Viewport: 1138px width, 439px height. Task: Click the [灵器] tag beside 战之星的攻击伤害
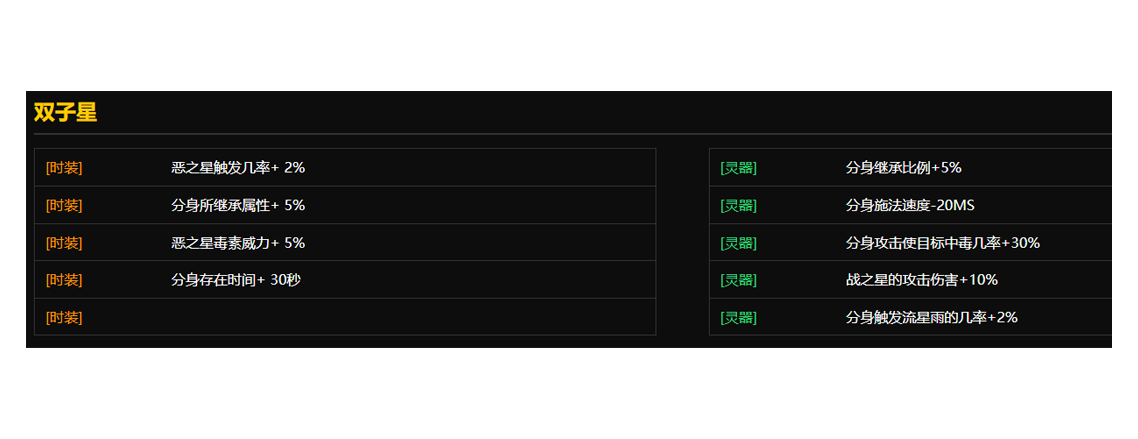point(738,280)
